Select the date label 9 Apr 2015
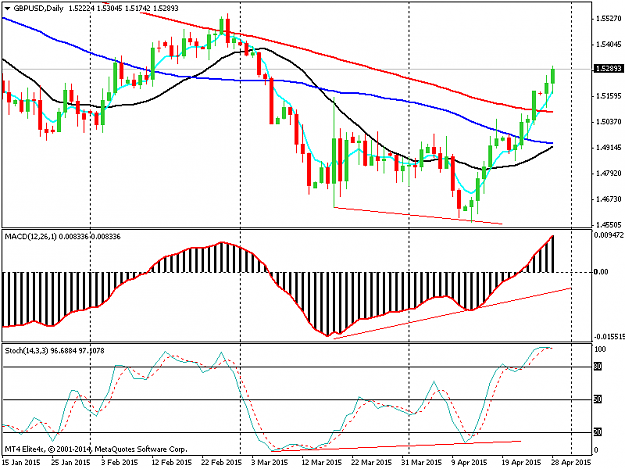This screenshot has width=625, height=469. coord(470,463)
